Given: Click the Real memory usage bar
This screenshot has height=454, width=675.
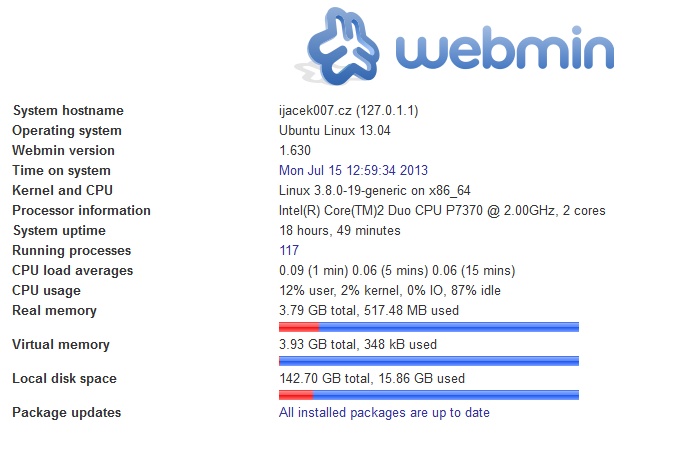Looking at the screenshot, I should pyautogui.click(x=428, y=327).
